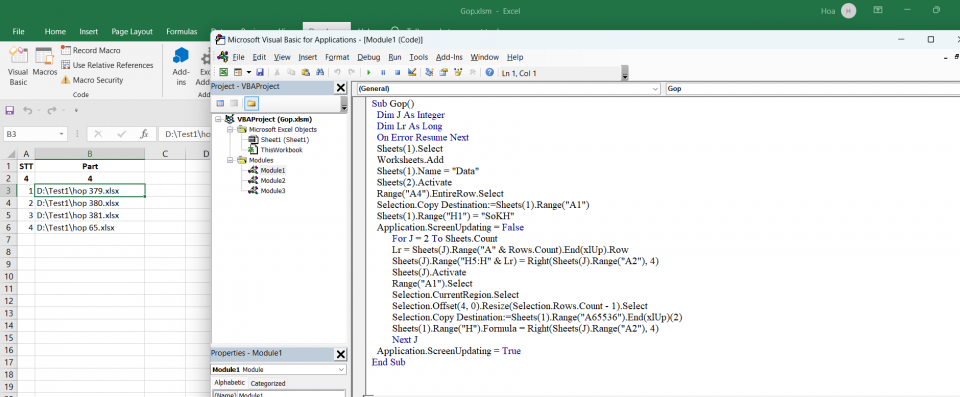The image size is (960, 397).
Task: Open VBA editor Add-Ins menu
Action: 449,57
